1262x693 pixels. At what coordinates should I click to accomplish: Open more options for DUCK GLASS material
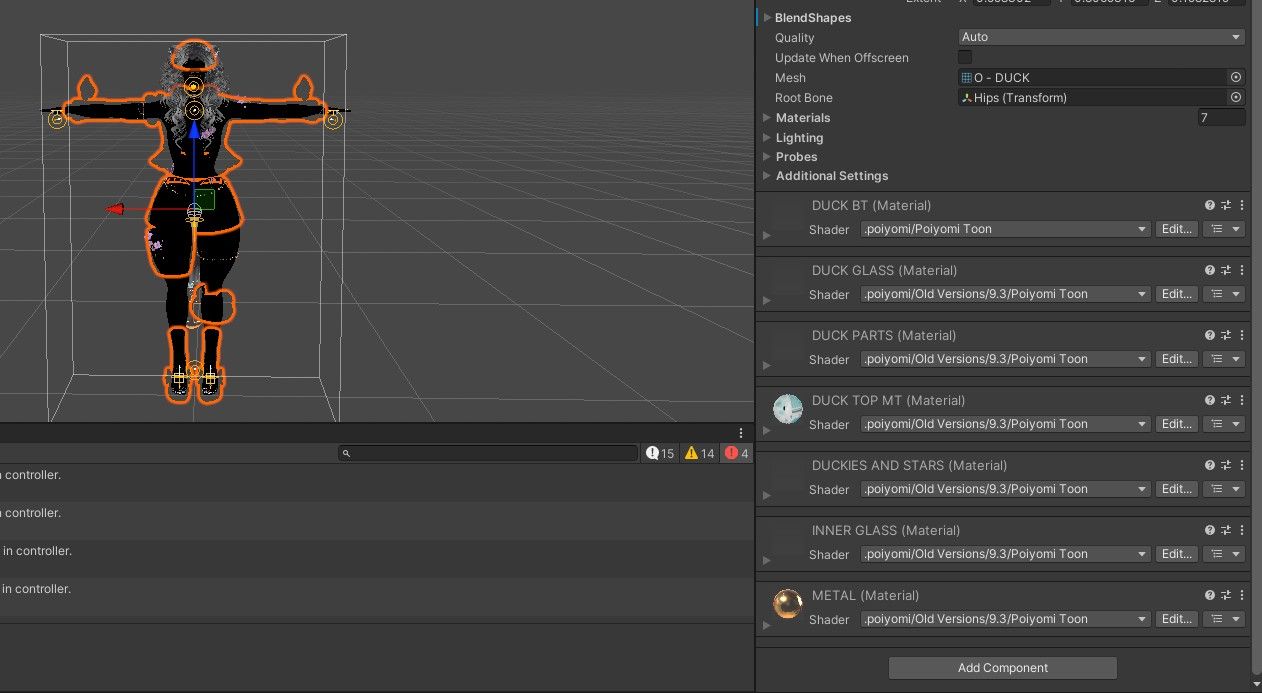click(1241, 270)
